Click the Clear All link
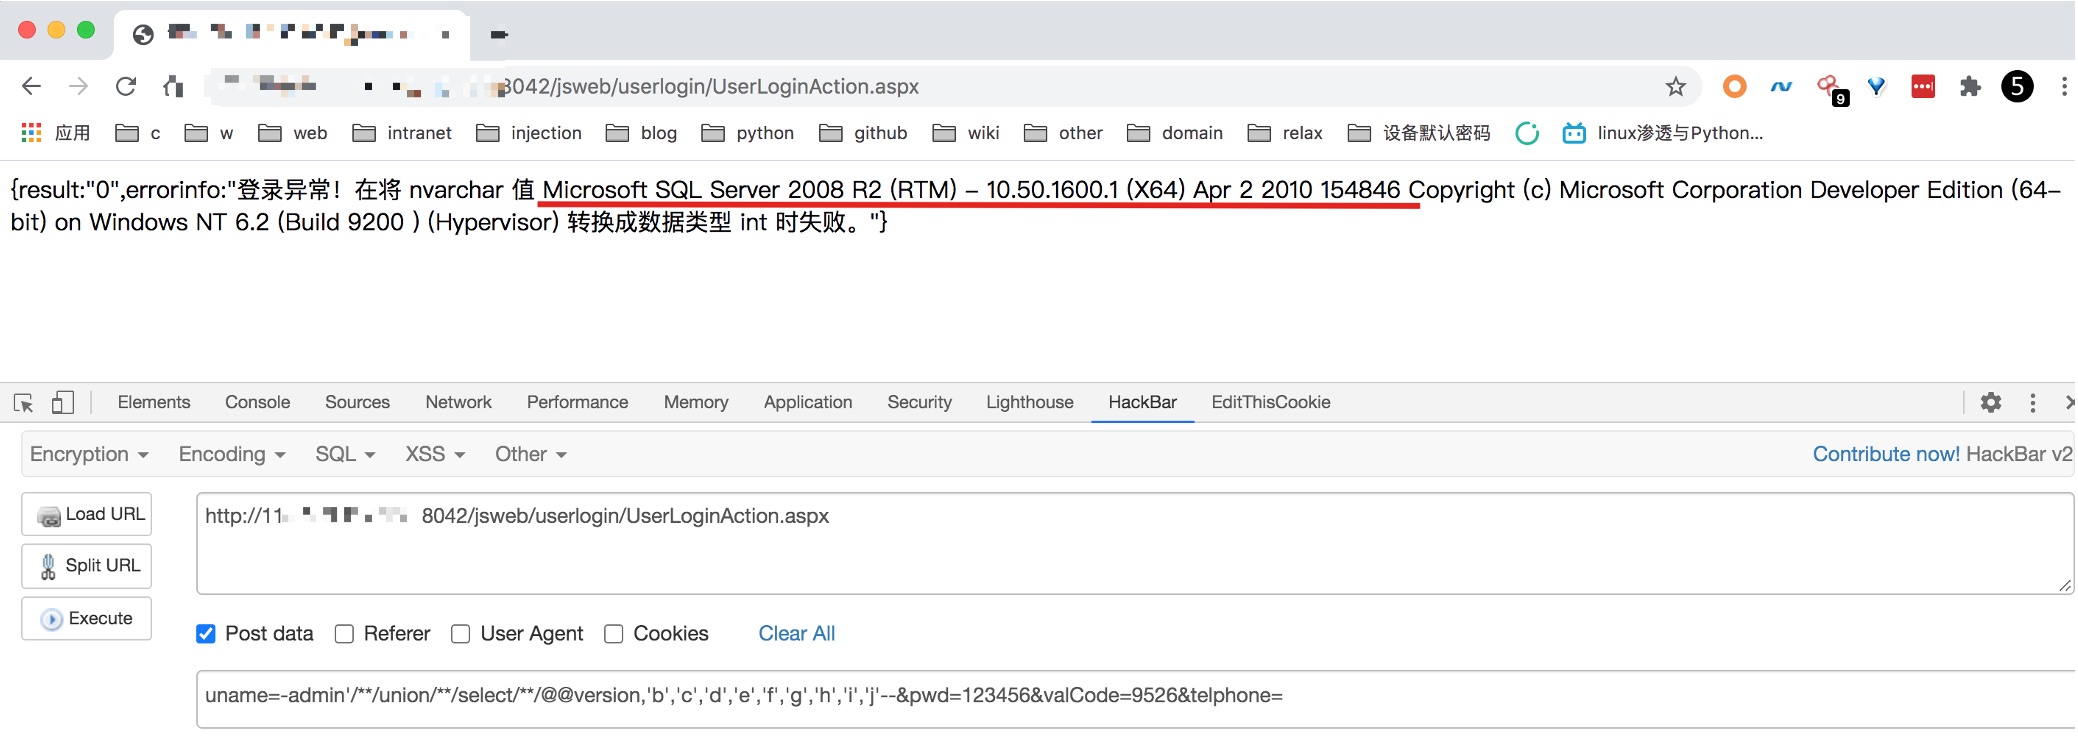This screenshot has width=2078, height=736. click(x=796, y=634)
